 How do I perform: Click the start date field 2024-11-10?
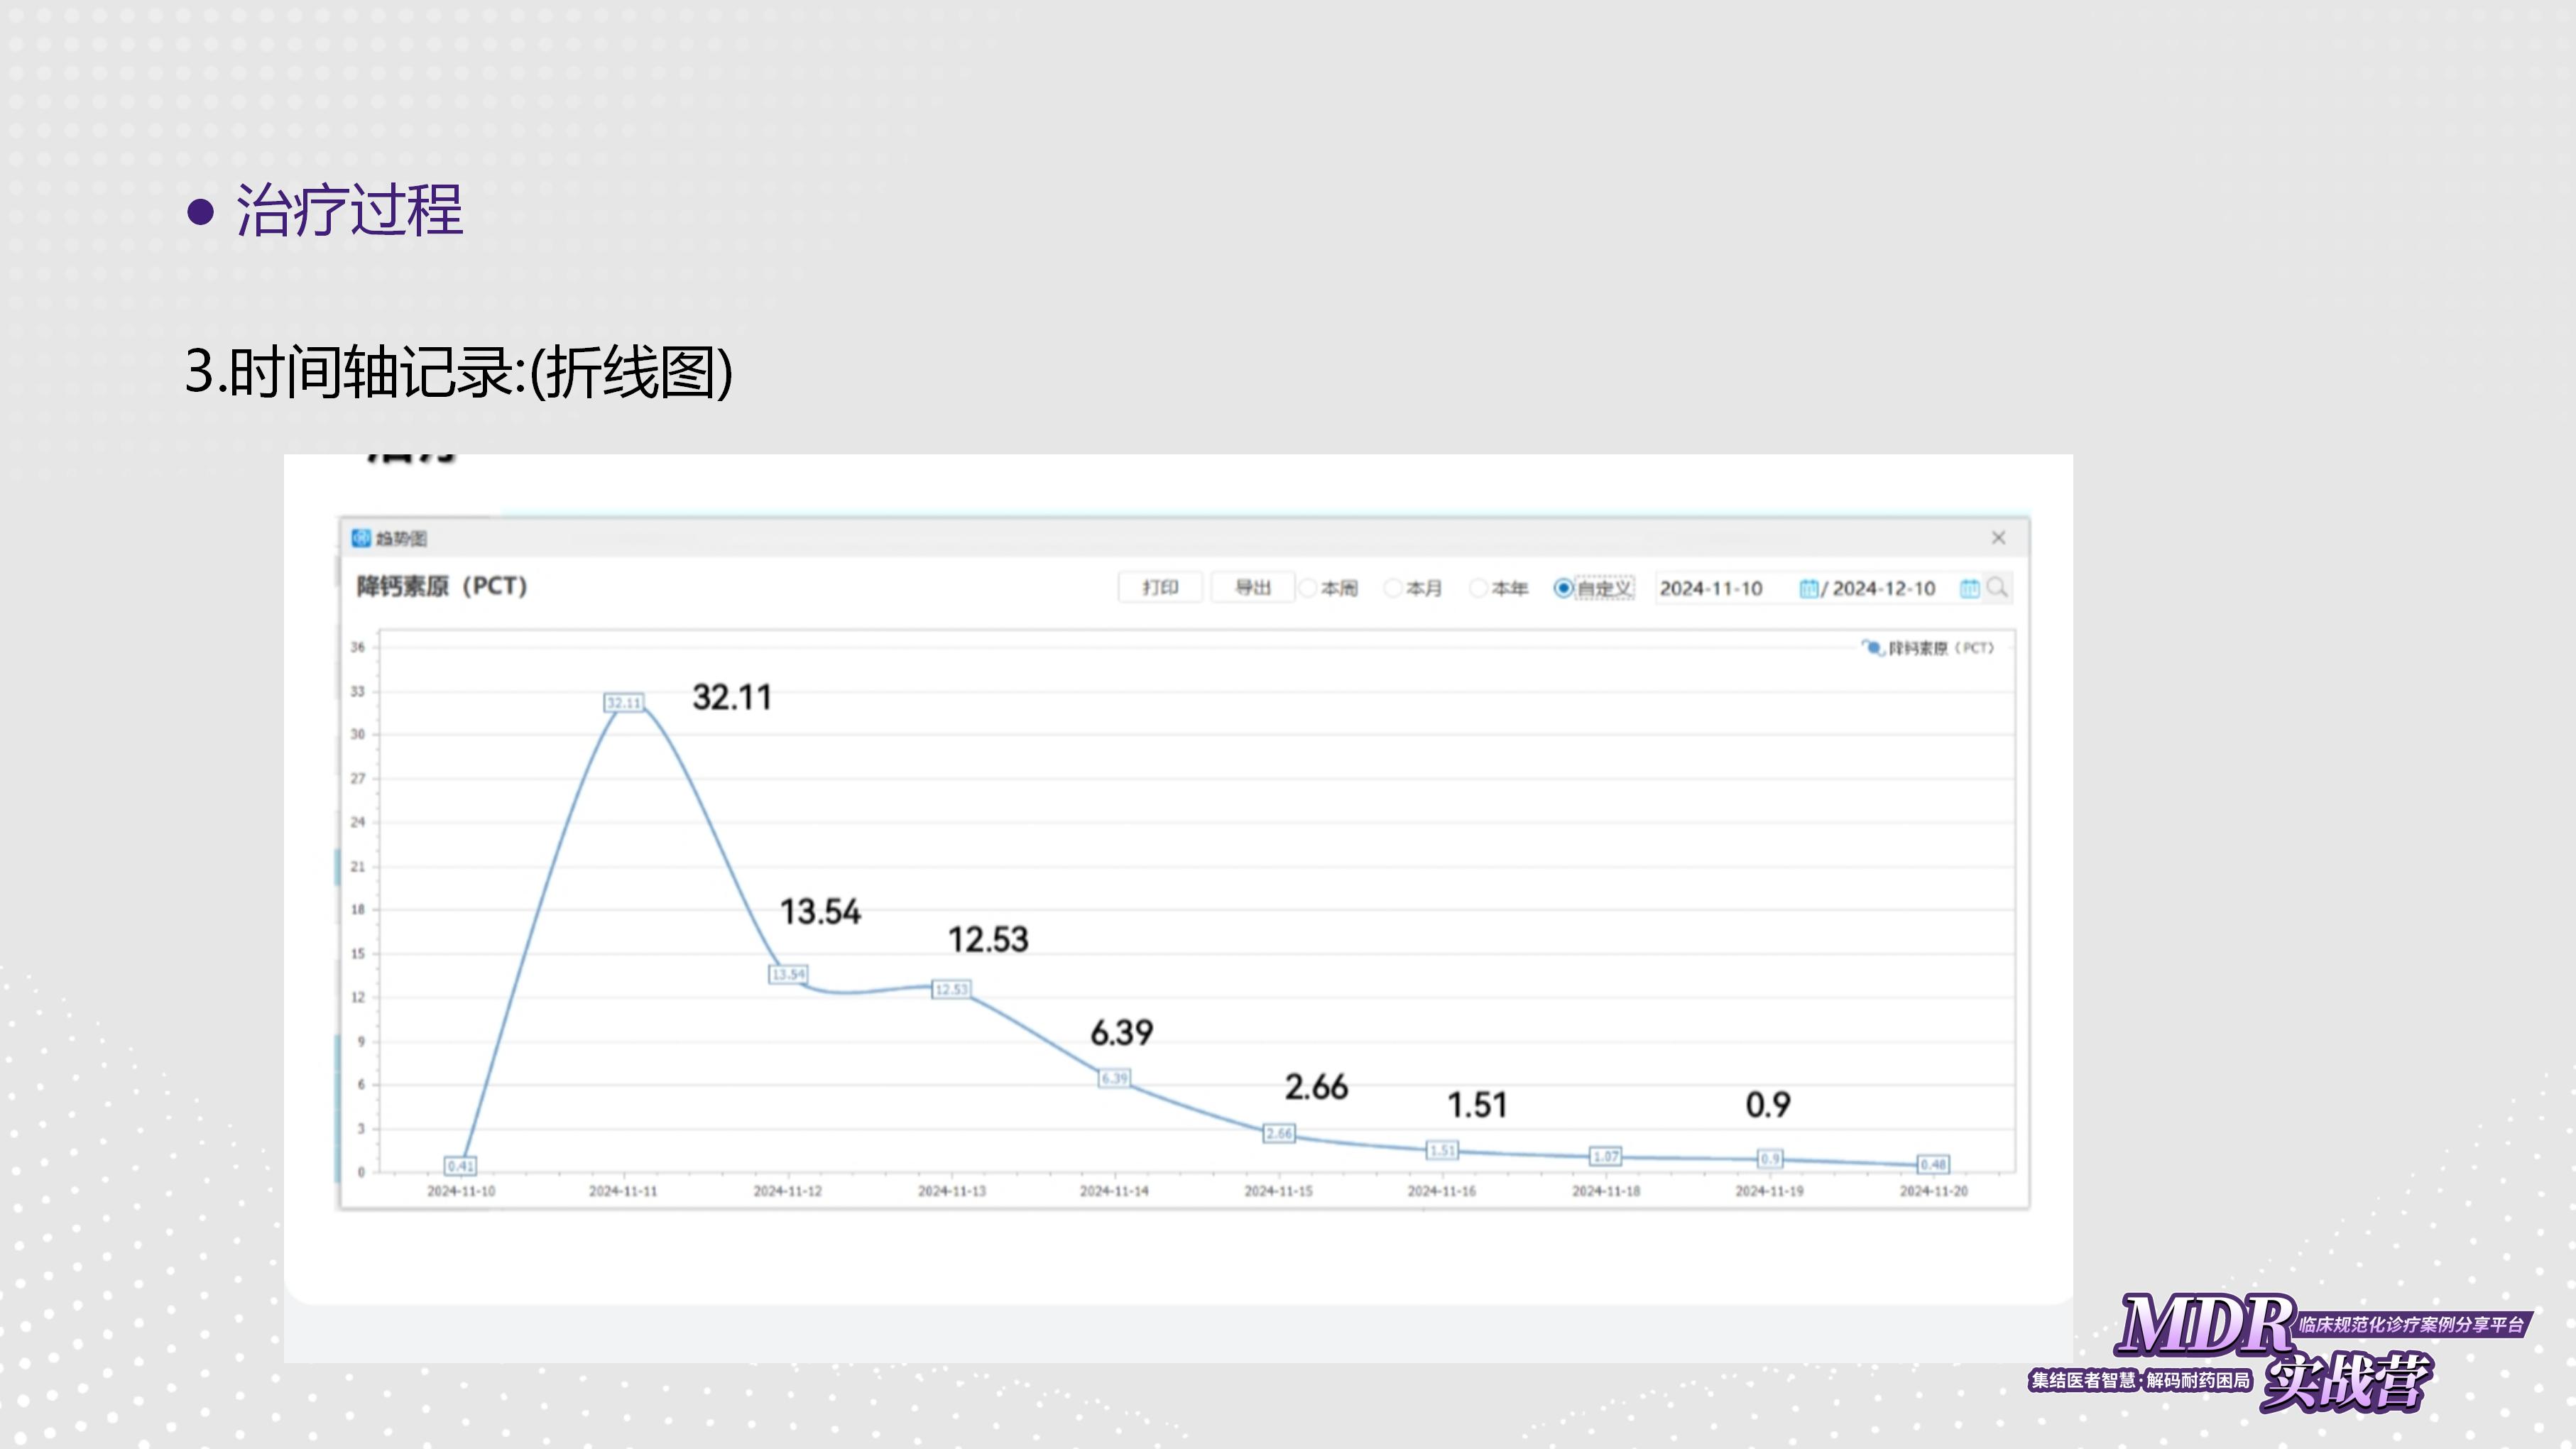(x=1712, y=588)
